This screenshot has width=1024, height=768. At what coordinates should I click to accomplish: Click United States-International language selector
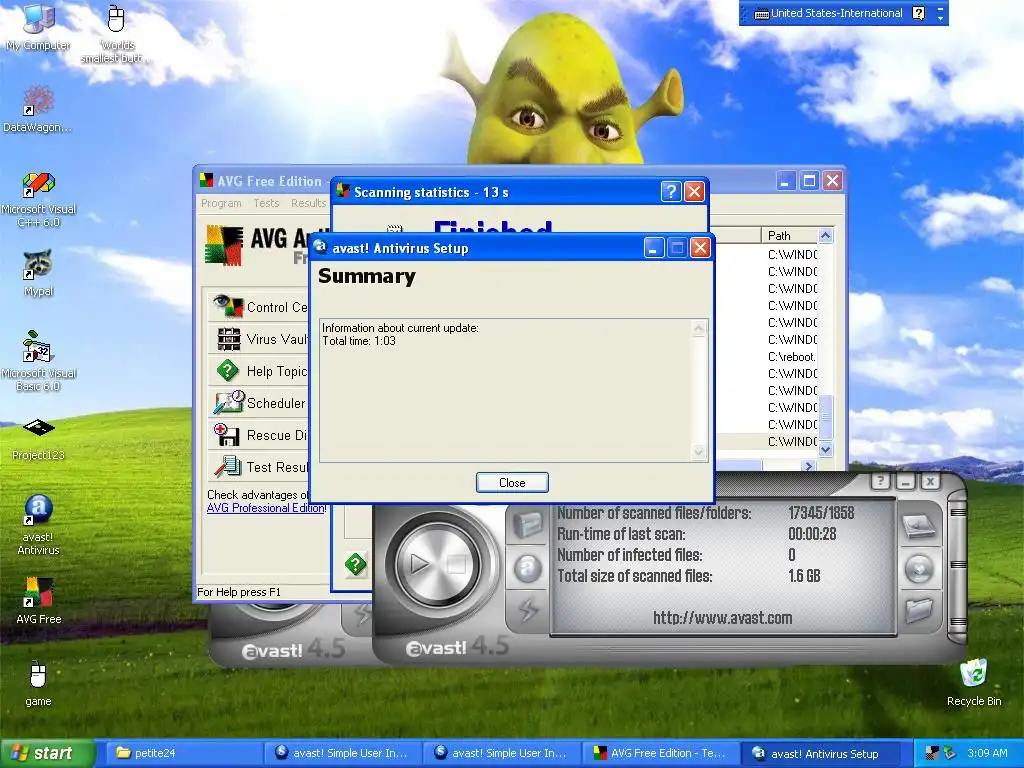click(828, 13)
